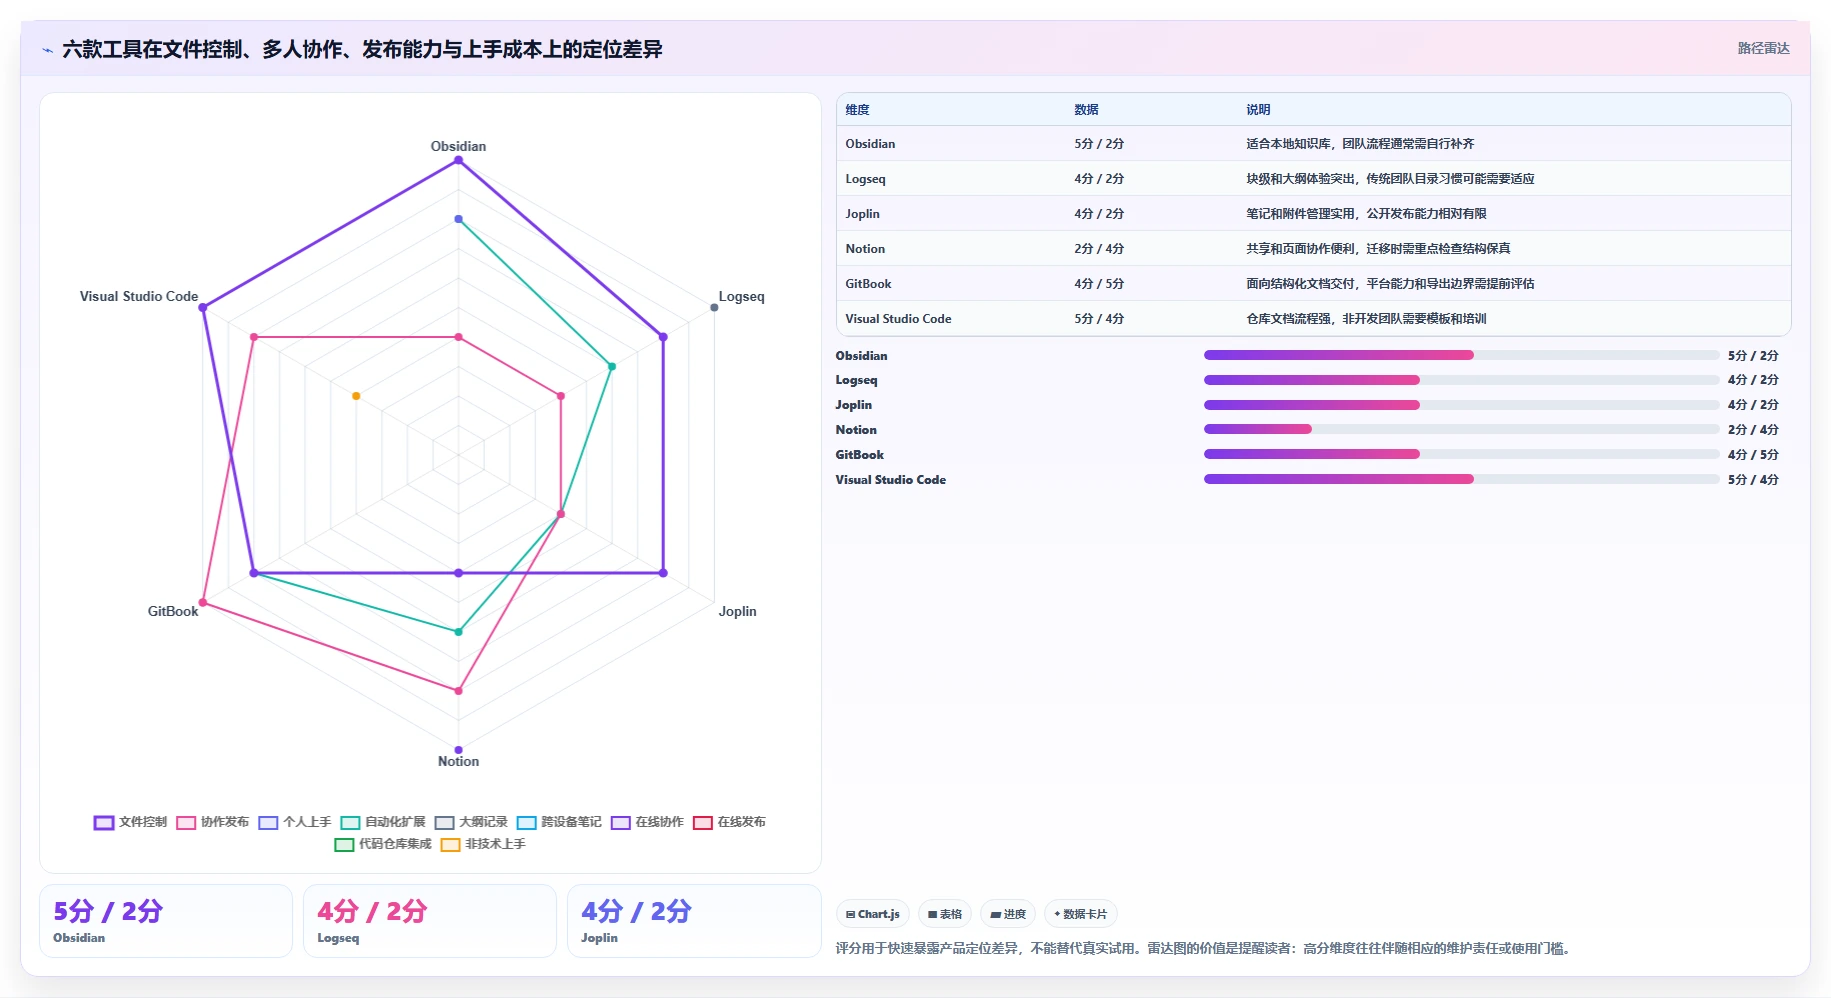The image size is (1831, 998).
Task: Toggle the 大纲记录 legend item
Action: coord(471,822)
